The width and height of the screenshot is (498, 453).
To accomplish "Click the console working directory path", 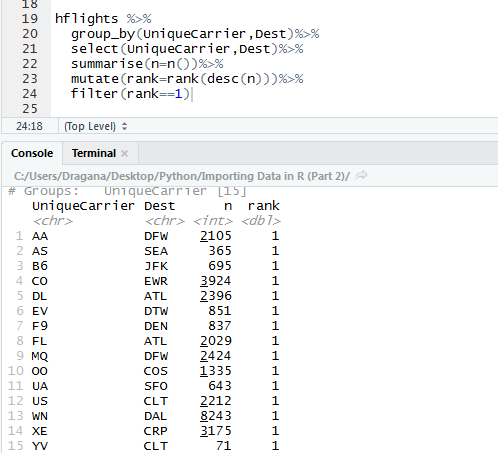I will click(x=182, y=176).
